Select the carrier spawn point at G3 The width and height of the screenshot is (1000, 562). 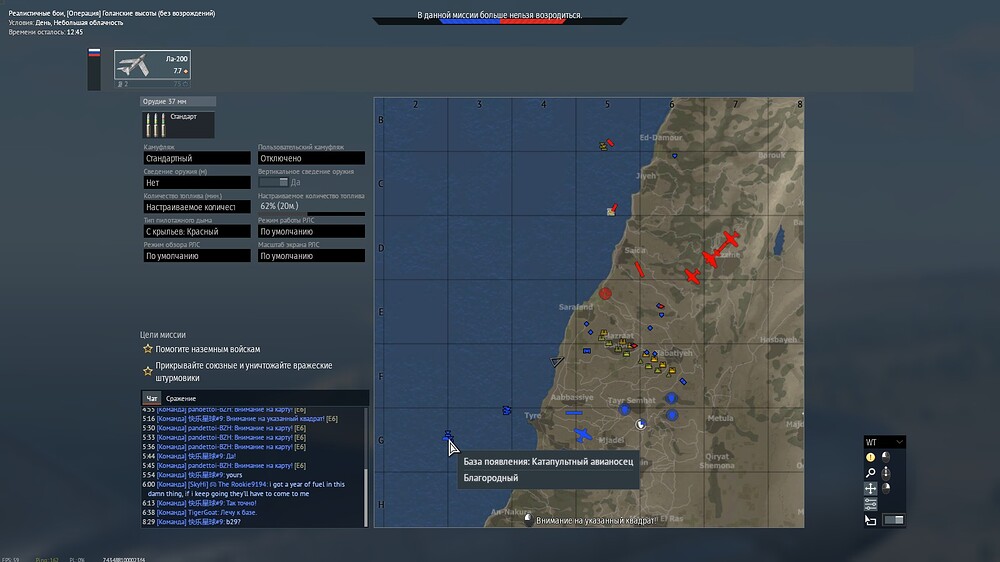(x=448, y=436)
